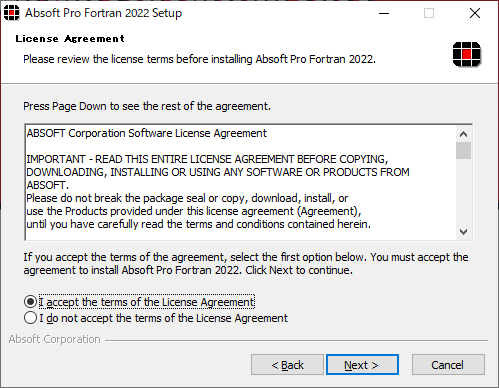This screenshot has height=388, width=499.
Task: Click the large Absoft logo in the header
Action: [467, 54]
